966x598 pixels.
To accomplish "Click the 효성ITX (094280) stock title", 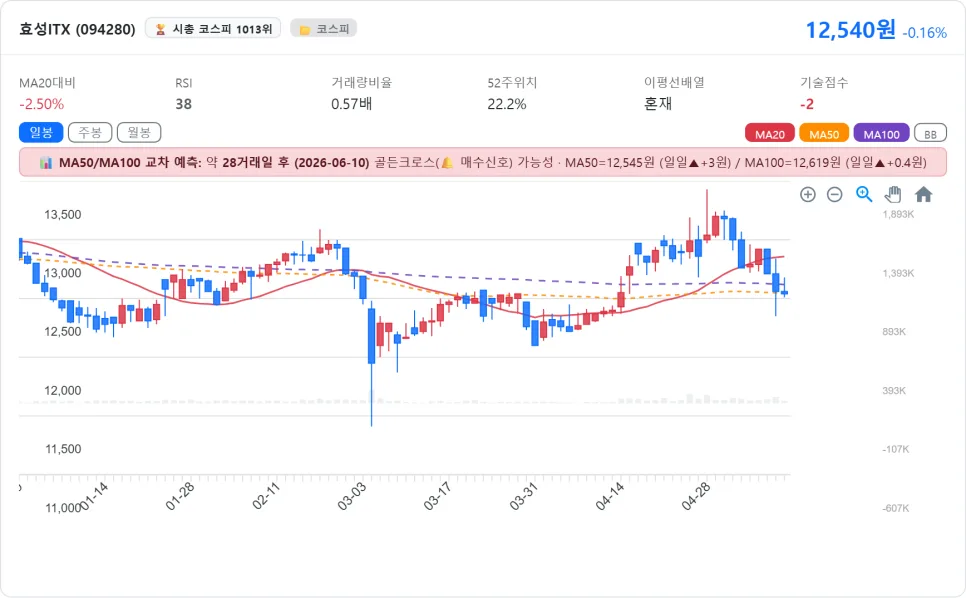I will pyautogui.click(x=77, y=29).
